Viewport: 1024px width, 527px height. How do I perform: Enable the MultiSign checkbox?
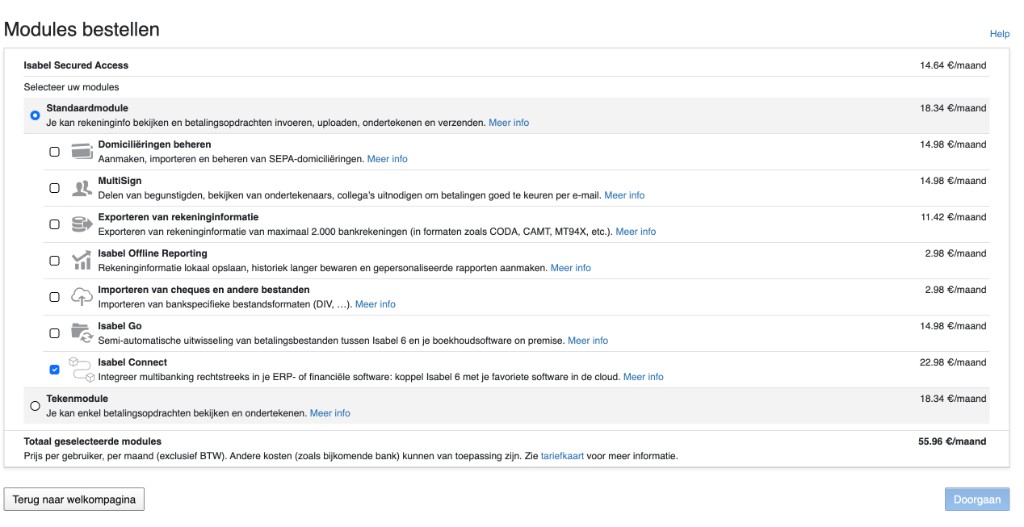pyautogui.click(x=54, y=188)
